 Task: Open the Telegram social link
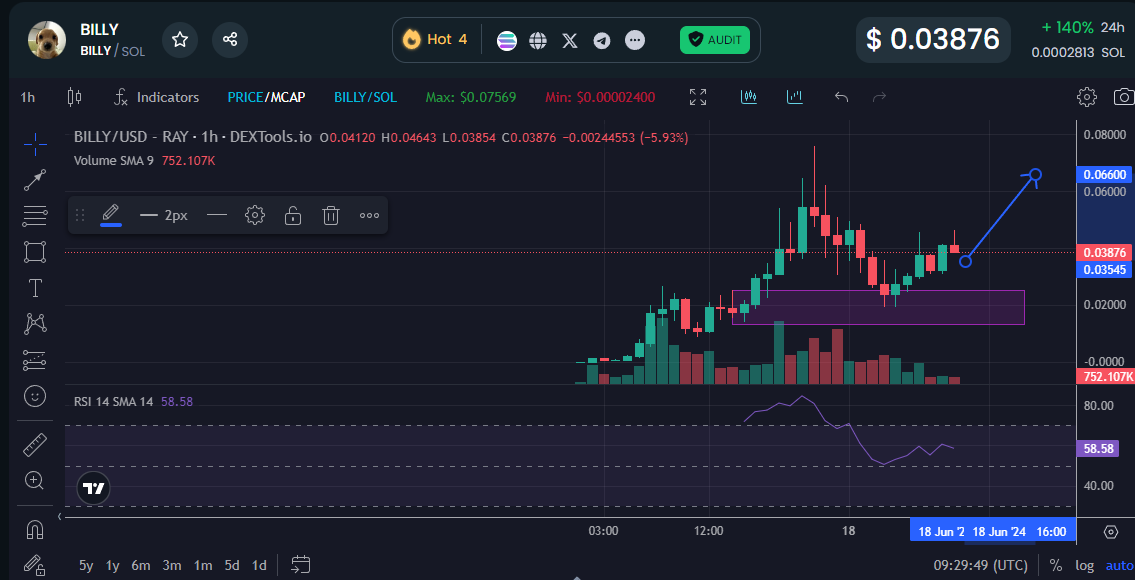click(602, 40)
